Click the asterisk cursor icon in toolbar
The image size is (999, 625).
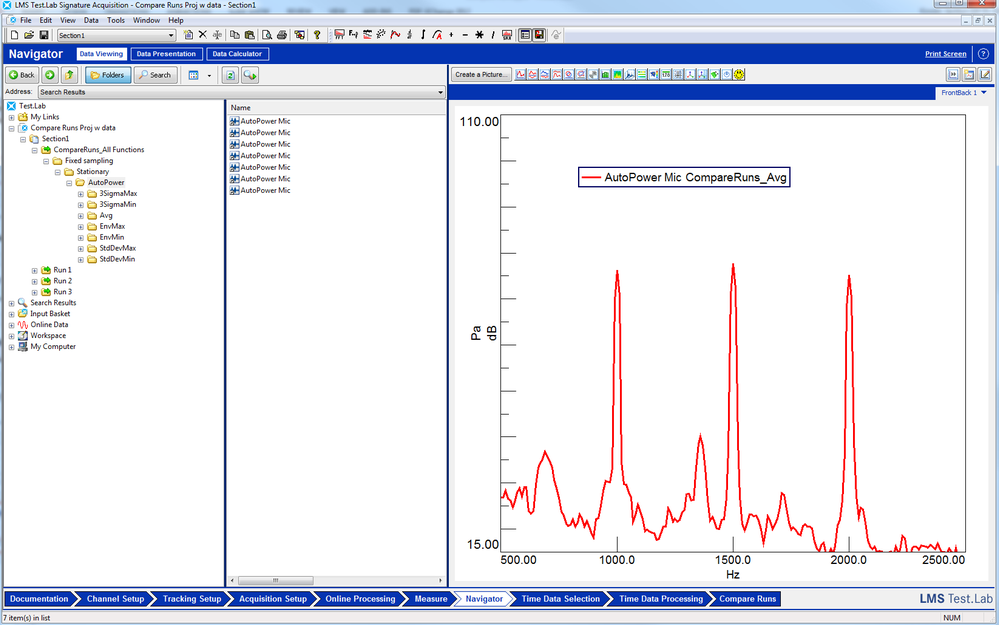(479, 35)
